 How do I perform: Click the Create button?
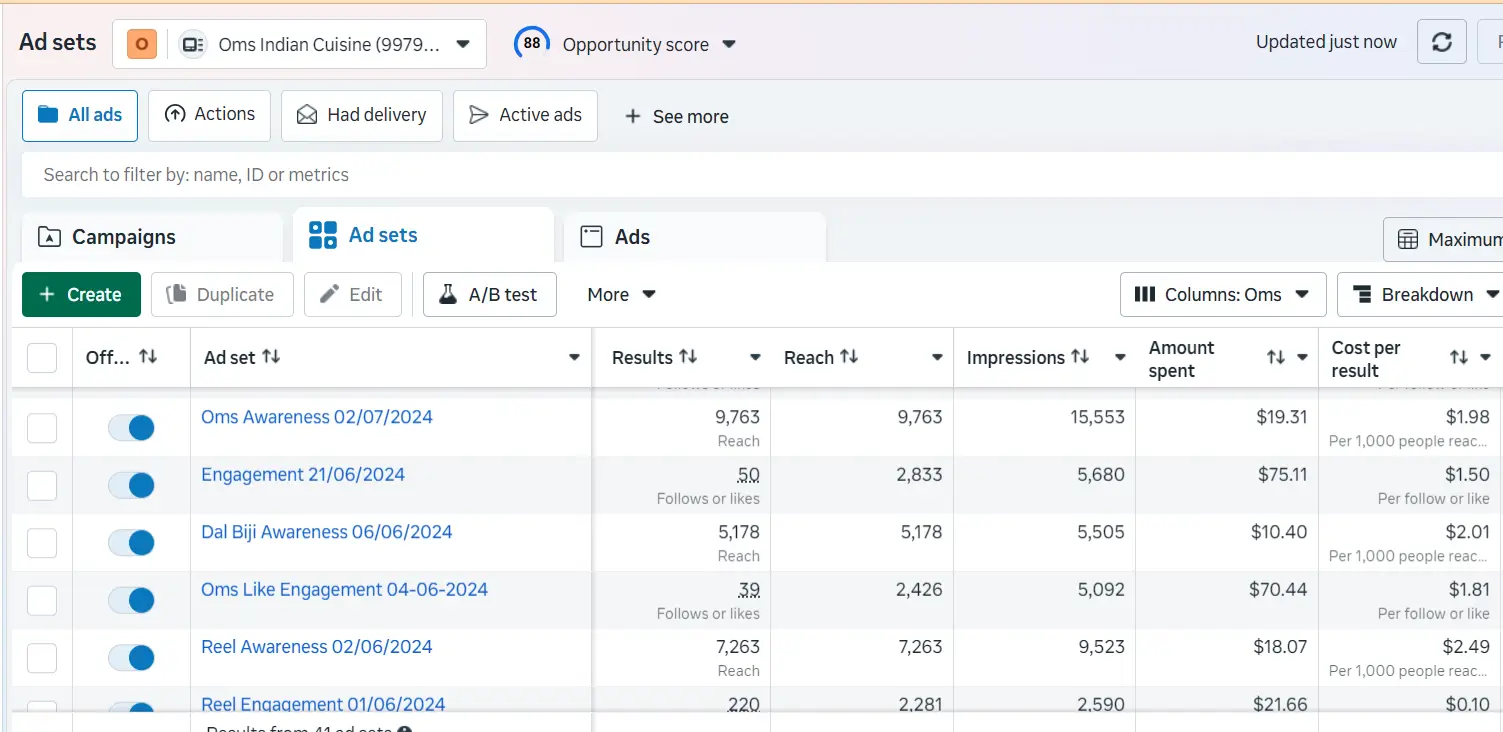pyautogui.click(x=80, y=294)
